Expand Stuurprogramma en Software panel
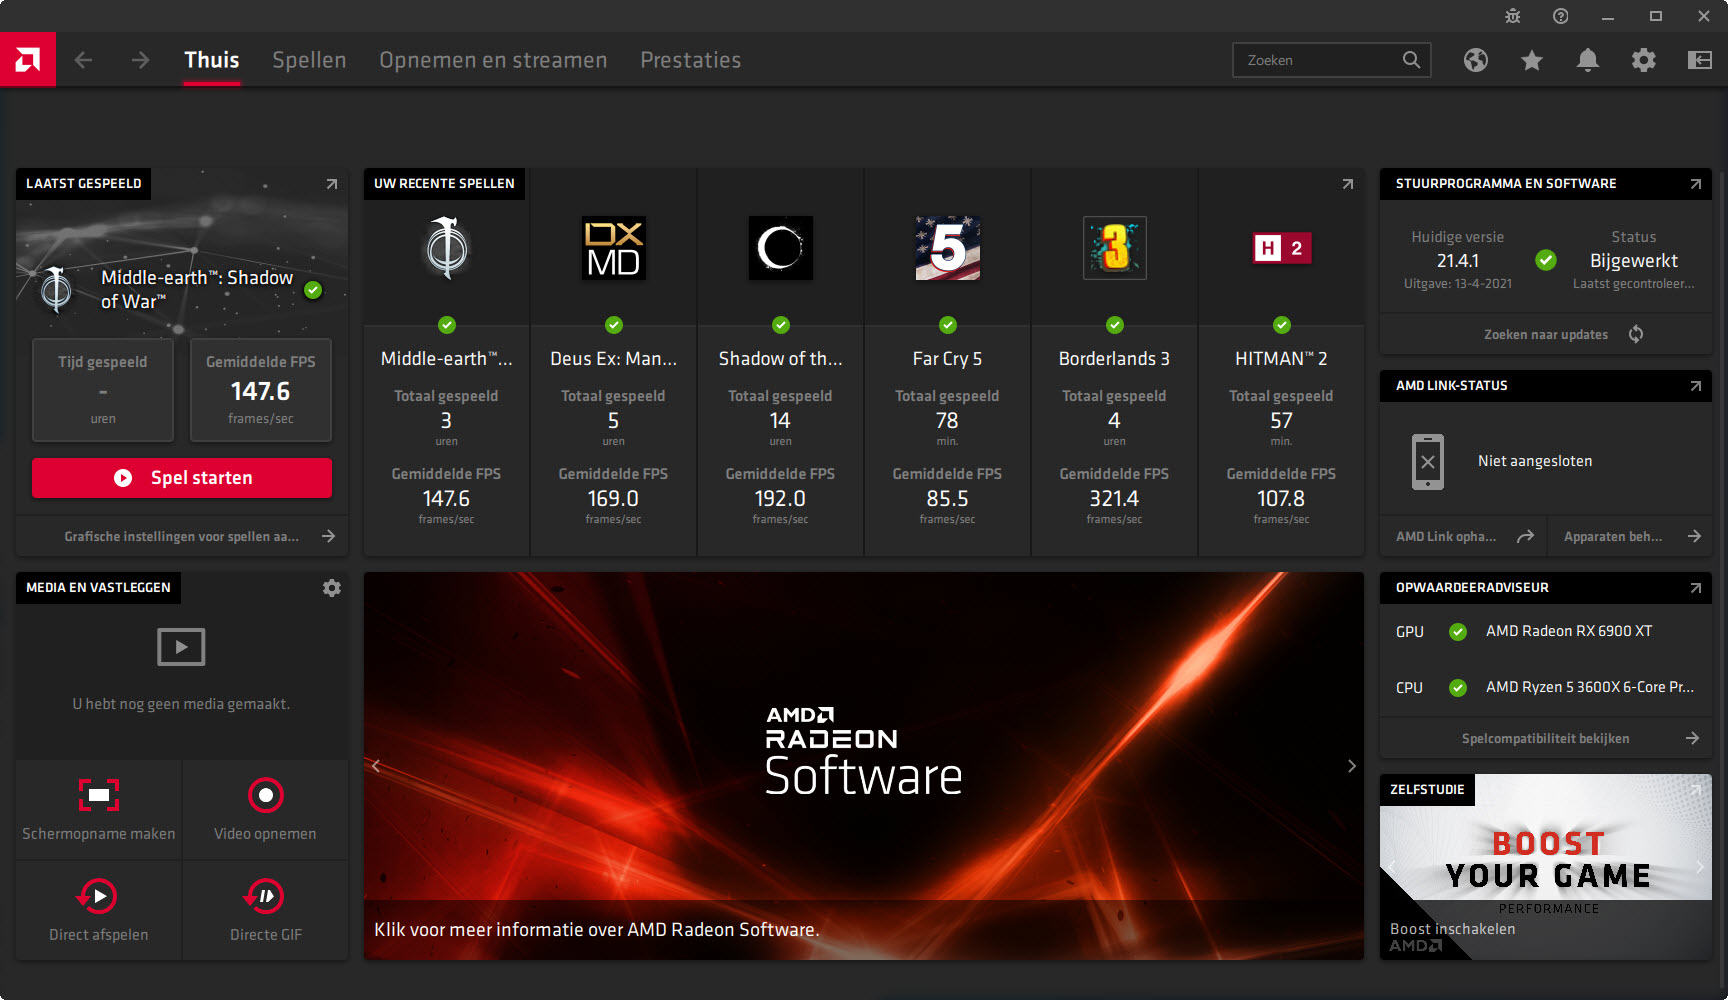 coord(1696,184)
